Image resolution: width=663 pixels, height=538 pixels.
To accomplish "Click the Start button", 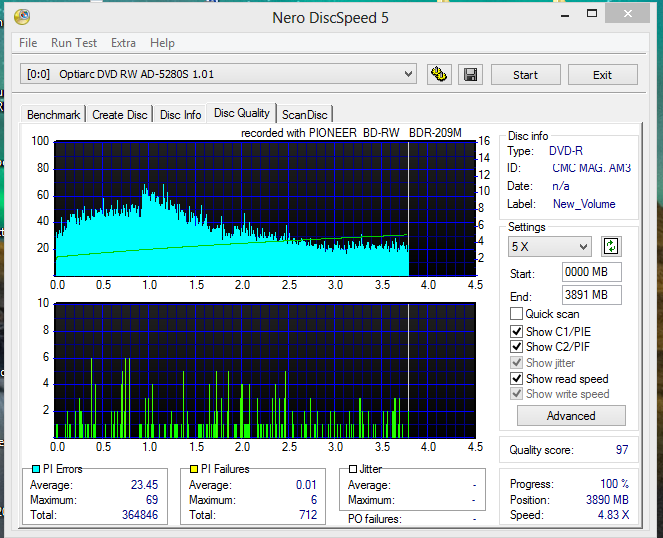I will click(526, 75).
